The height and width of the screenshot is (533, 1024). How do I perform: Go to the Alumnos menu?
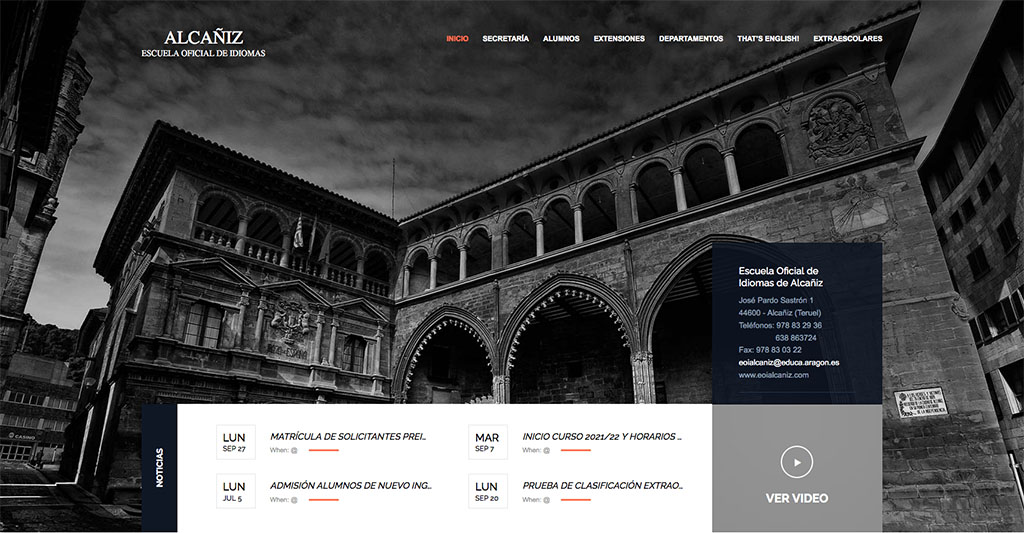[561, 39]
